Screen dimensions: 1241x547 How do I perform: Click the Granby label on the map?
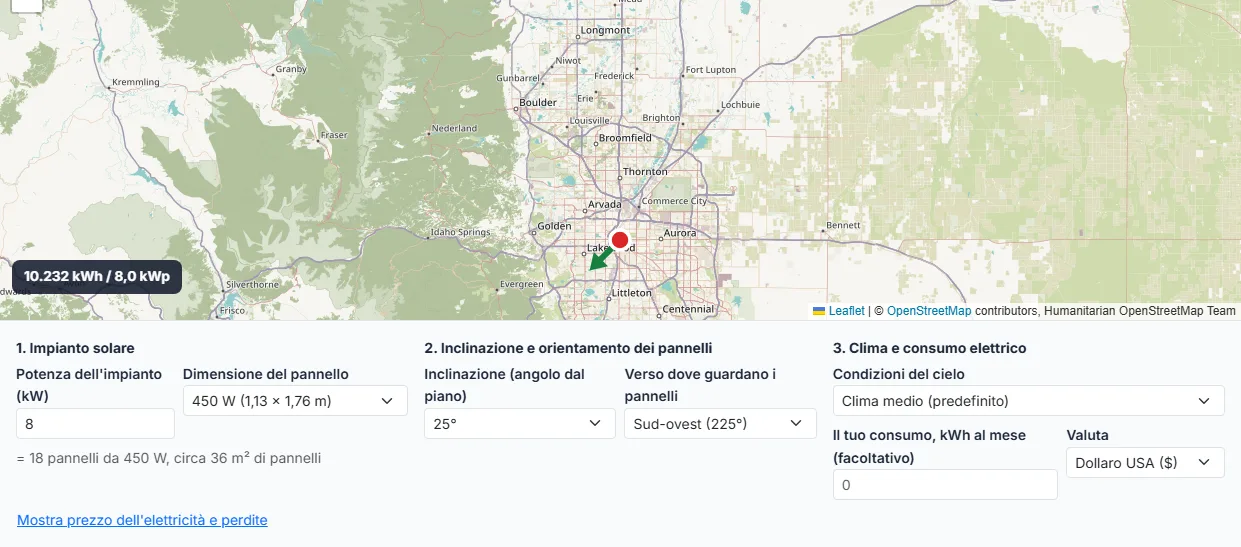pyautogui.click(x=291, y=69)
